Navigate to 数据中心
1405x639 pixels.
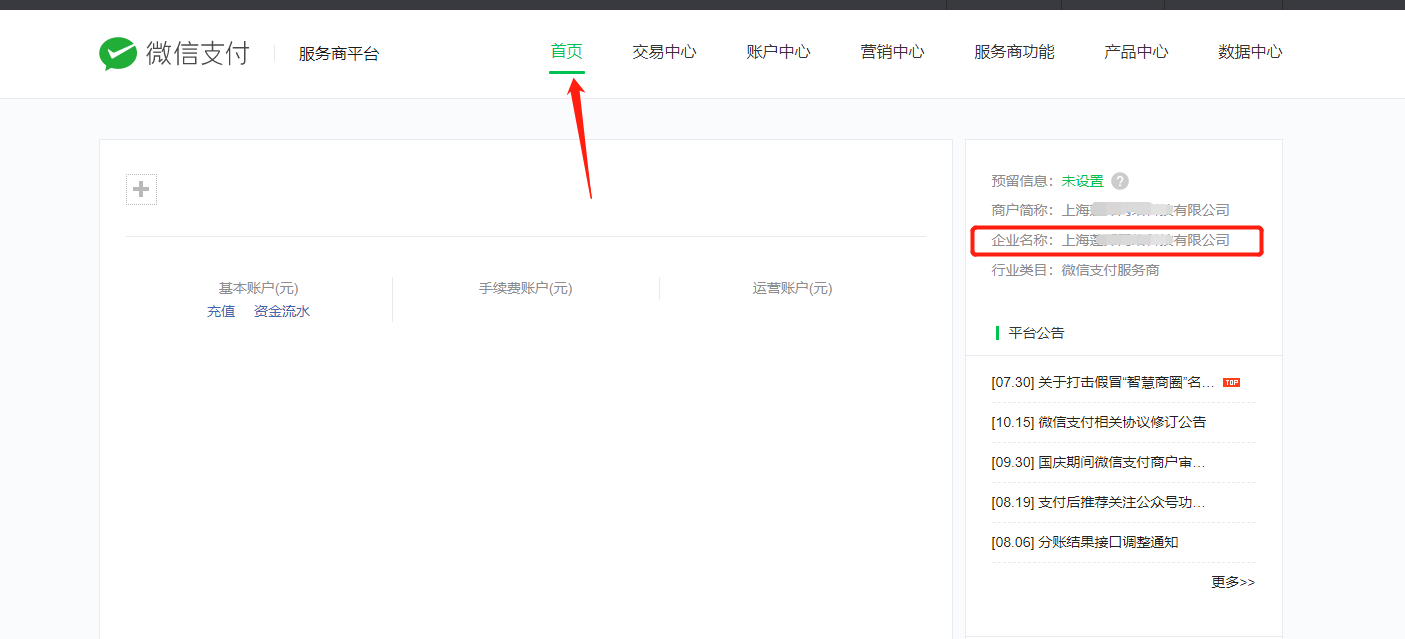pyautogui.click(x=1250, y=52)
